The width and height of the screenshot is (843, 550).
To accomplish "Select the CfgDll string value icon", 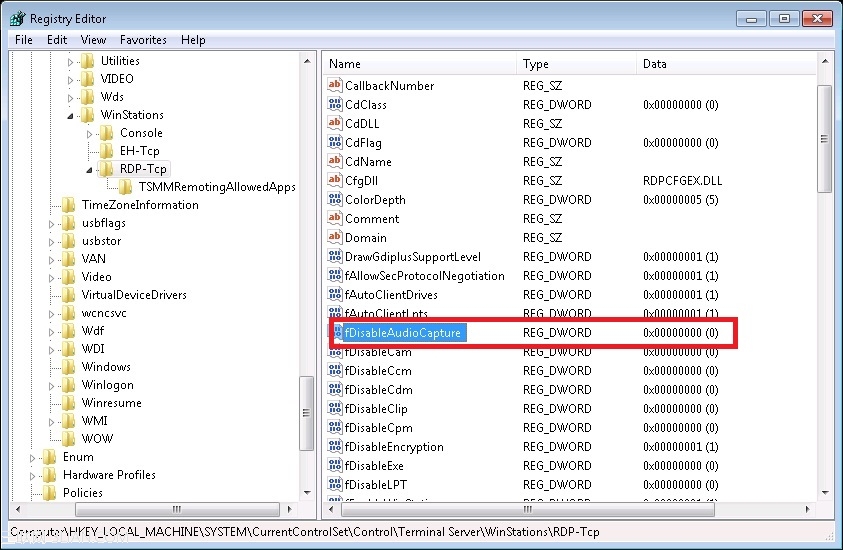I will coord(335,181).
